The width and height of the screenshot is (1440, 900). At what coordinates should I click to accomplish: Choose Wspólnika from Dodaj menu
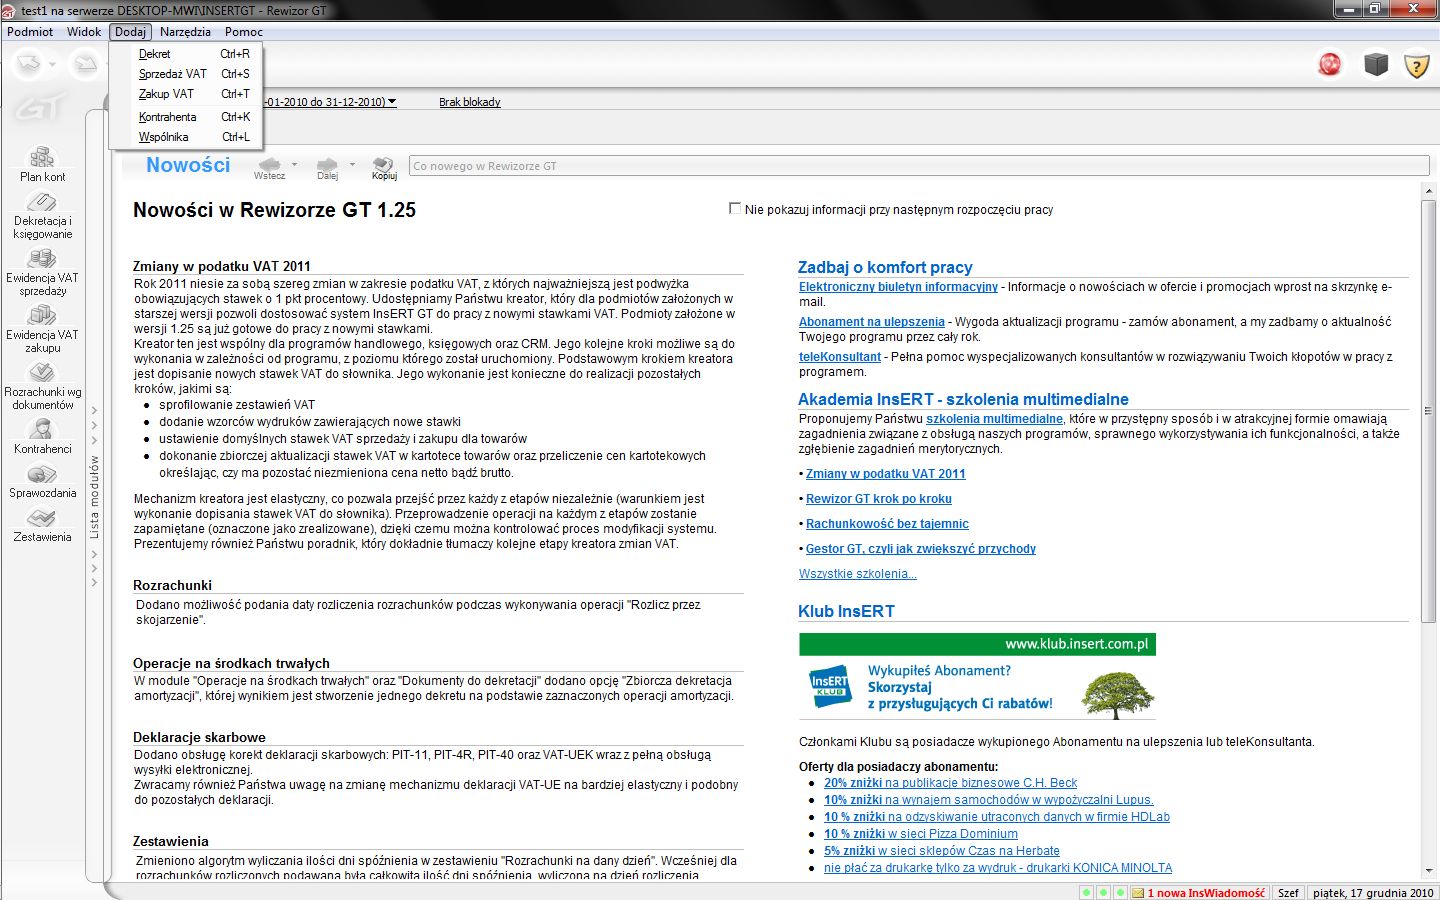[187, 137]
